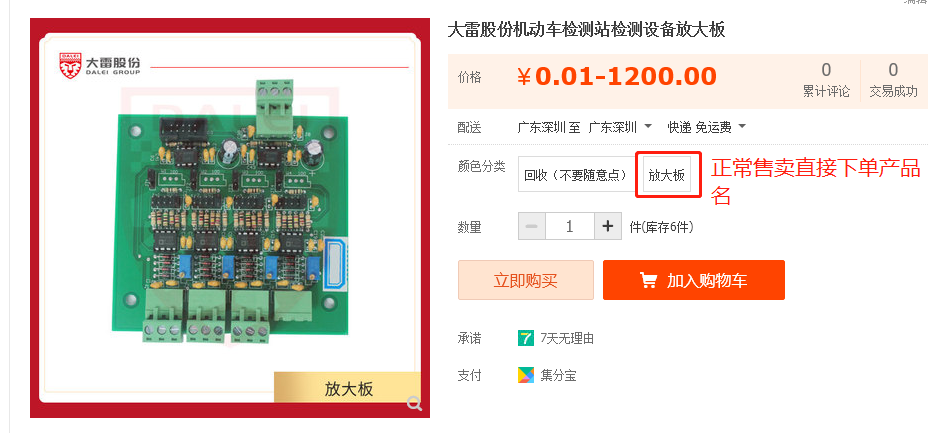The image size is (937, 433).
Task: Click the 立即购买 button
Action: (x=526, y=280)
